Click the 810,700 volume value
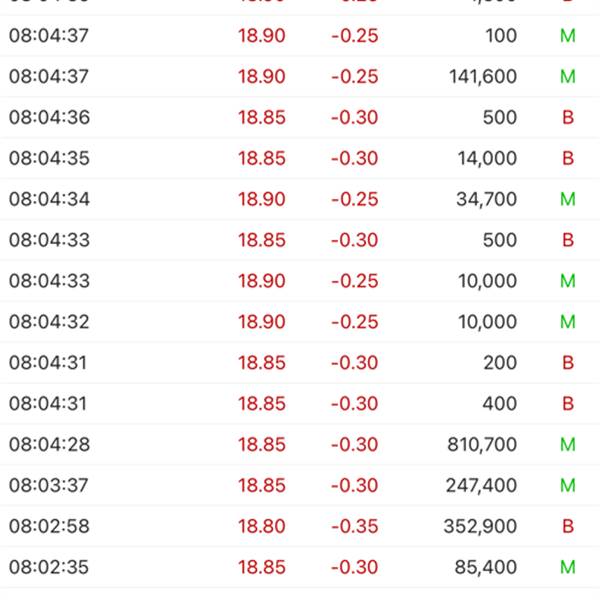Image resolution: width=600 pixels, height=600 pixels. 481,444
